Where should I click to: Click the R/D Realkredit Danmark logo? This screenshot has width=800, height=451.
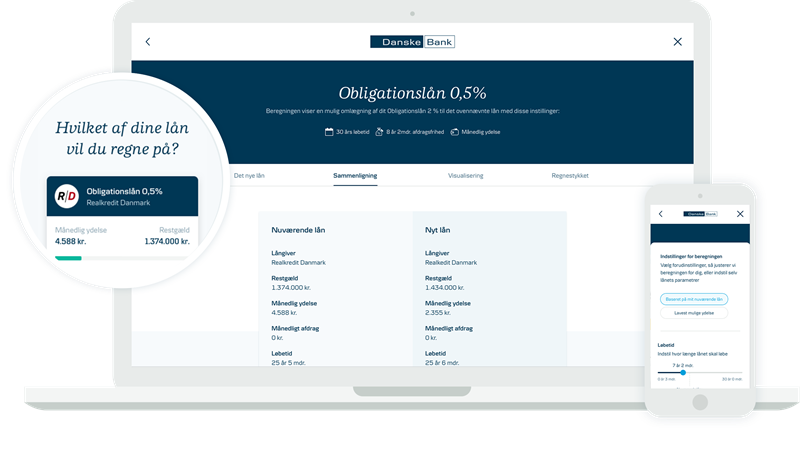67,196
